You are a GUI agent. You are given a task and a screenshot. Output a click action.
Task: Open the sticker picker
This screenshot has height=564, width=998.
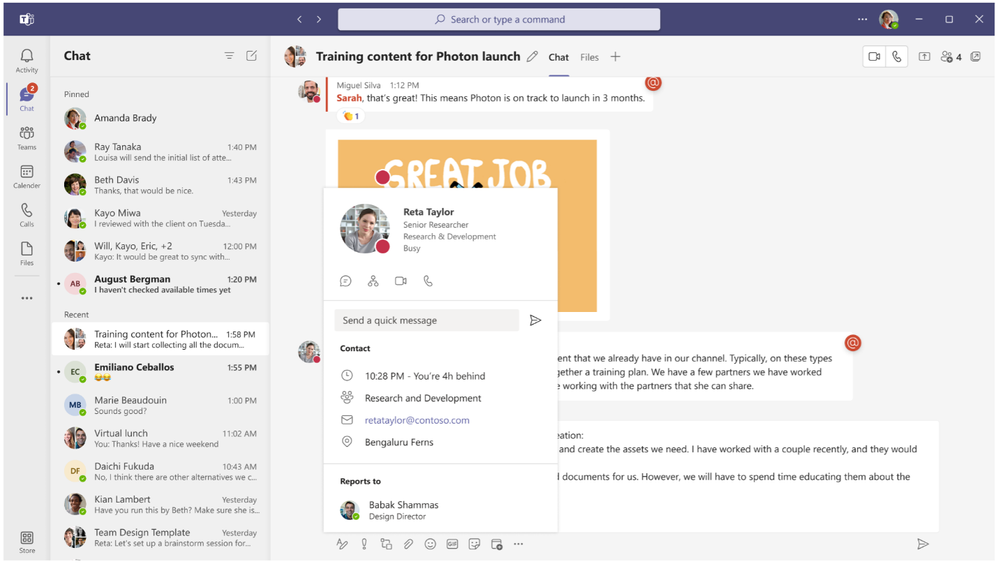tap(474, 544)
